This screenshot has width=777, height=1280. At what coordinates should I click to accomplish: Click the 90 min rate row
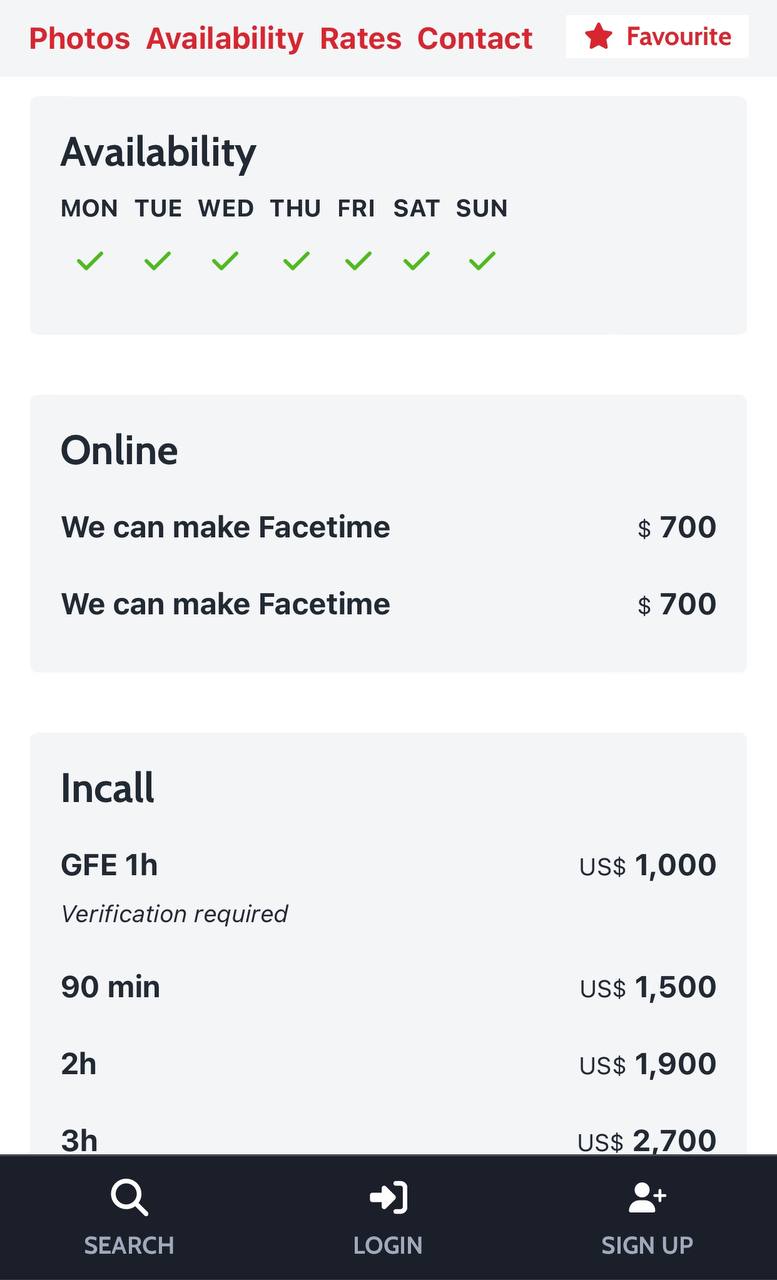coord(110,987)
